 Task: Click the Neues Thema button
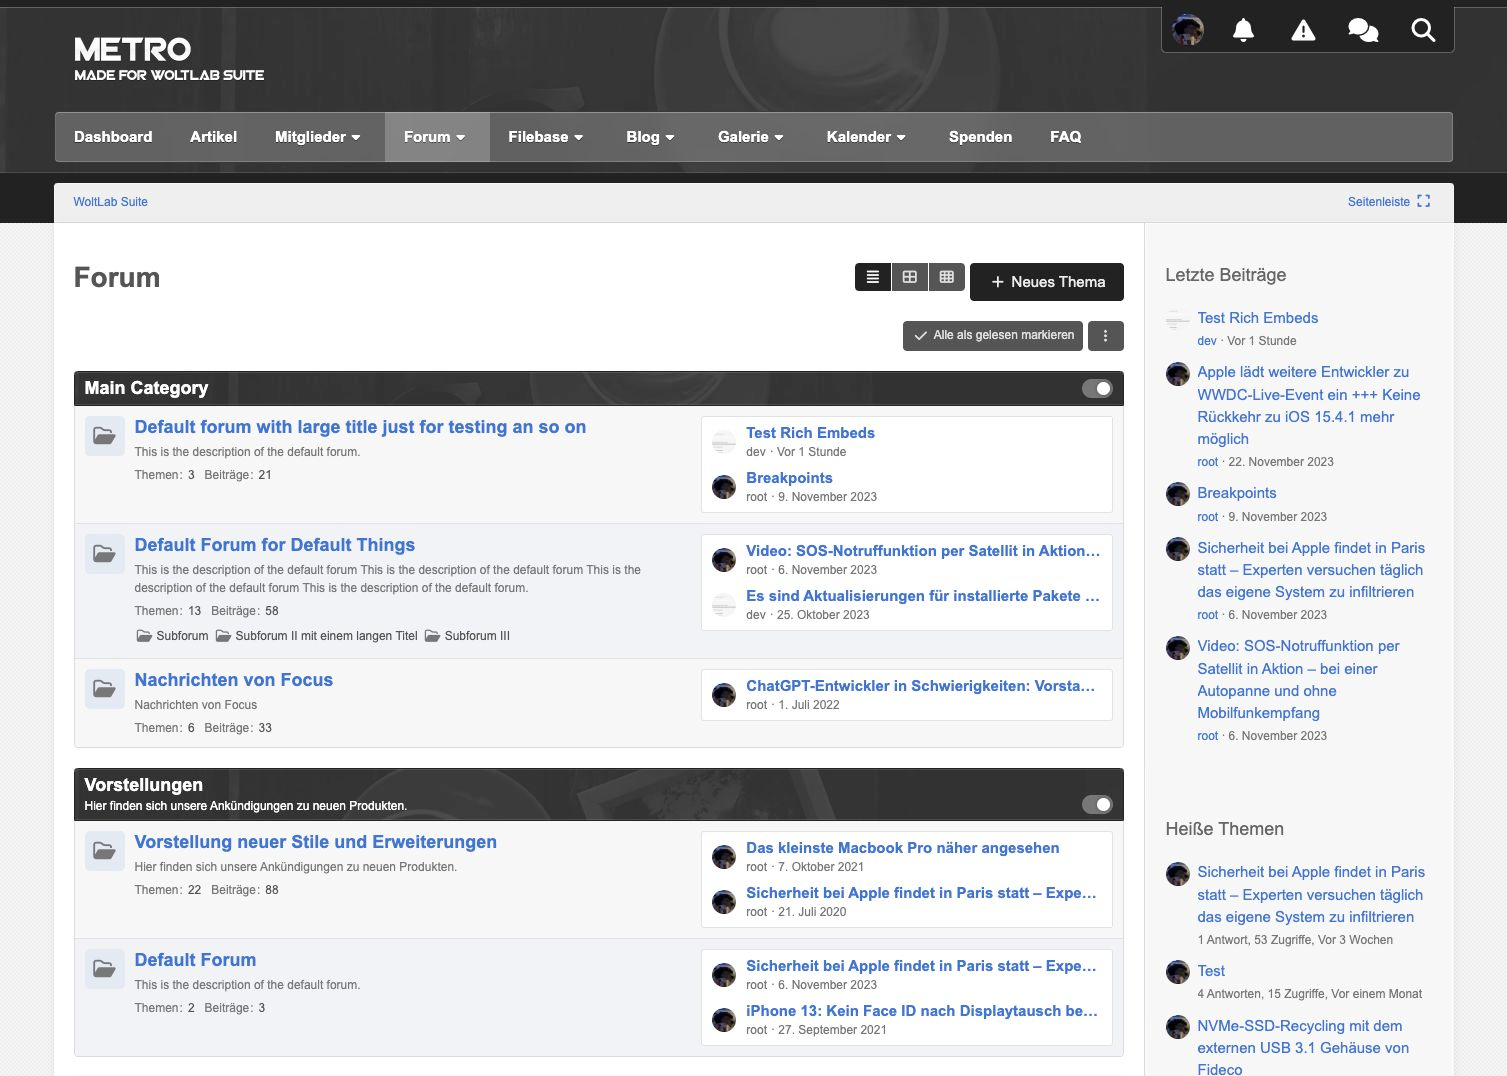pyautogui.click(x=1046, y=282)
